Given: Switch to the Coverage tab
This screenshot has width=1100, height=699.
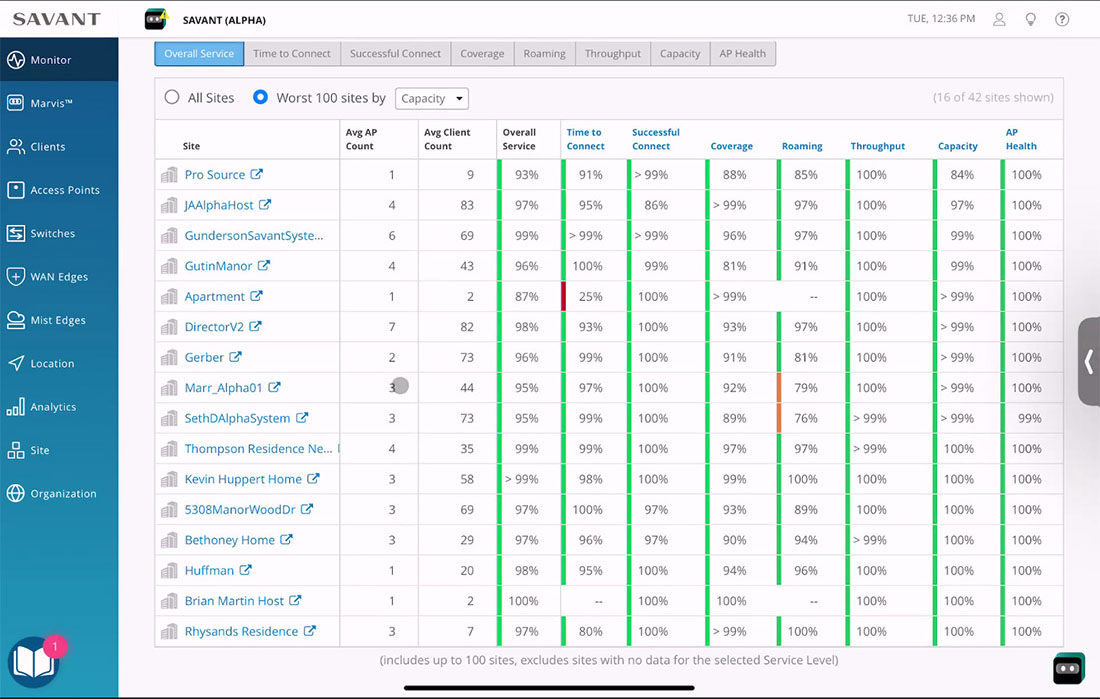Looking at the screenshot, I should click(482, 53).
